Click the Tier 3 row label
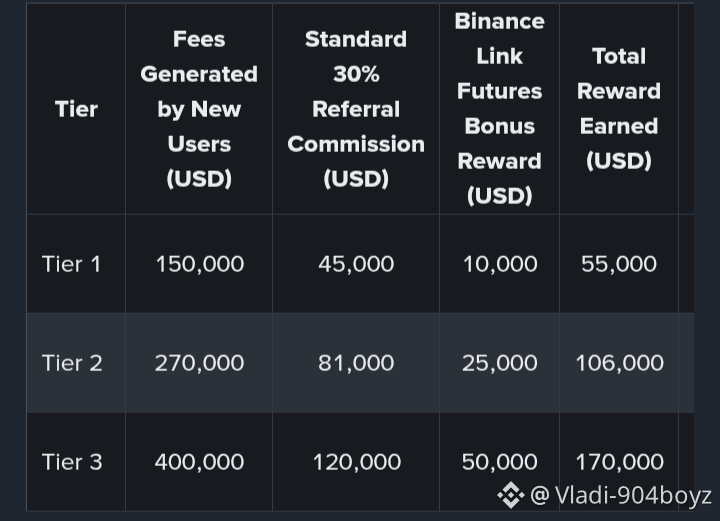Image resolution: width=720 pixels, height=521 pixels. [72, 462]
